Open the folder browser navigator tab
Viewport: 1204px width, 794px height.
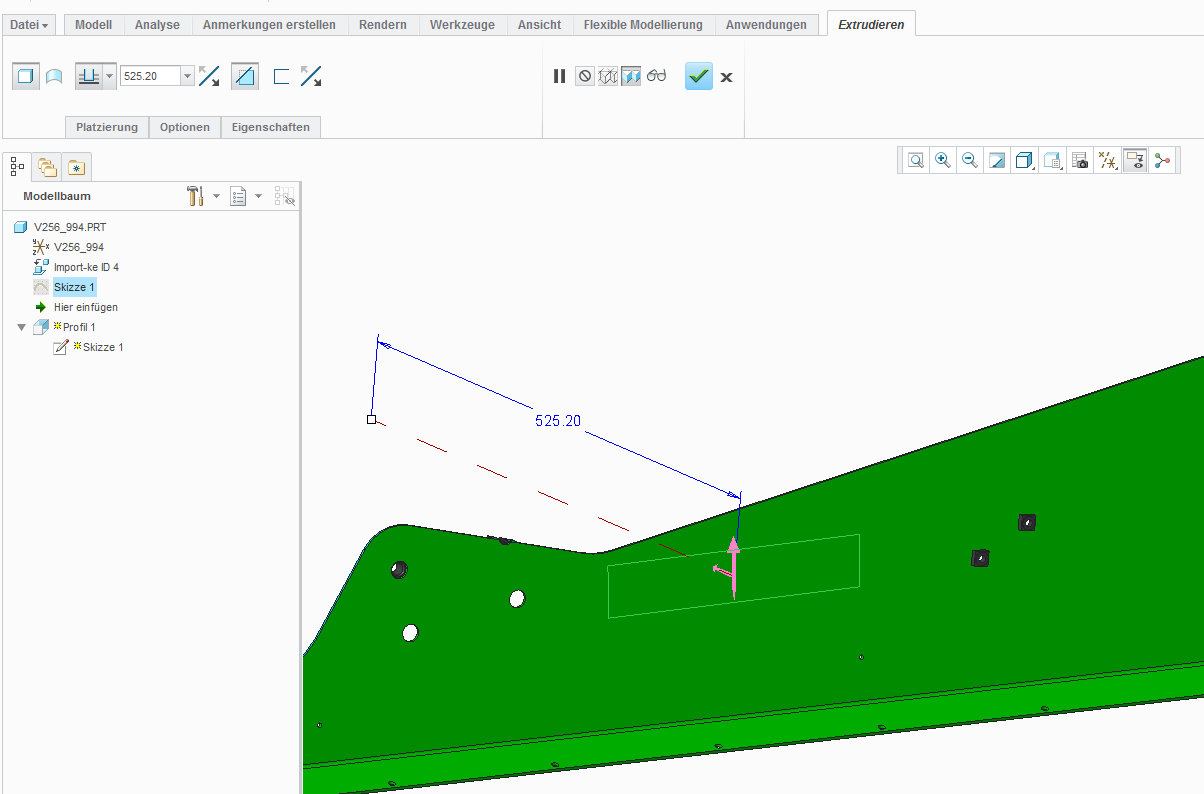[x=47, y=167]
